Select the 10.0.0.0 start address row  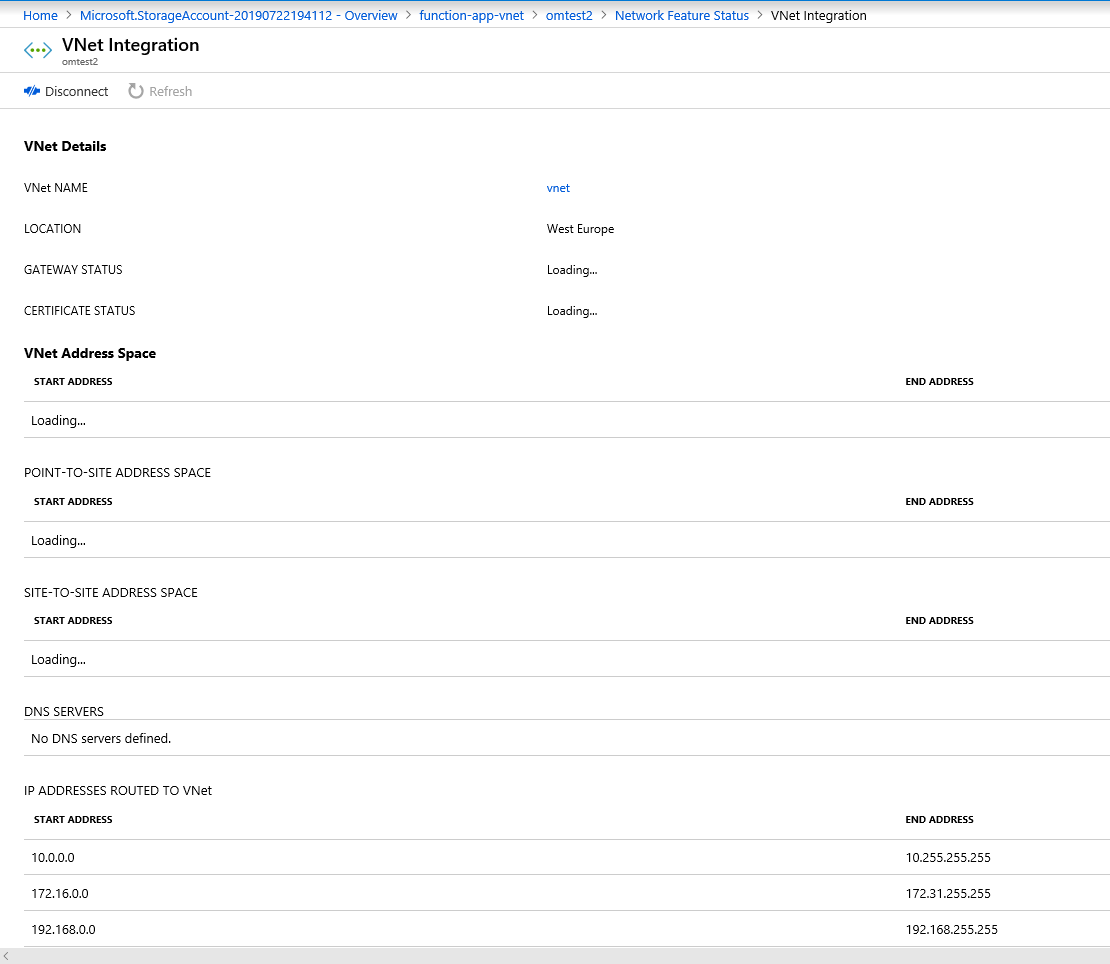52,857
